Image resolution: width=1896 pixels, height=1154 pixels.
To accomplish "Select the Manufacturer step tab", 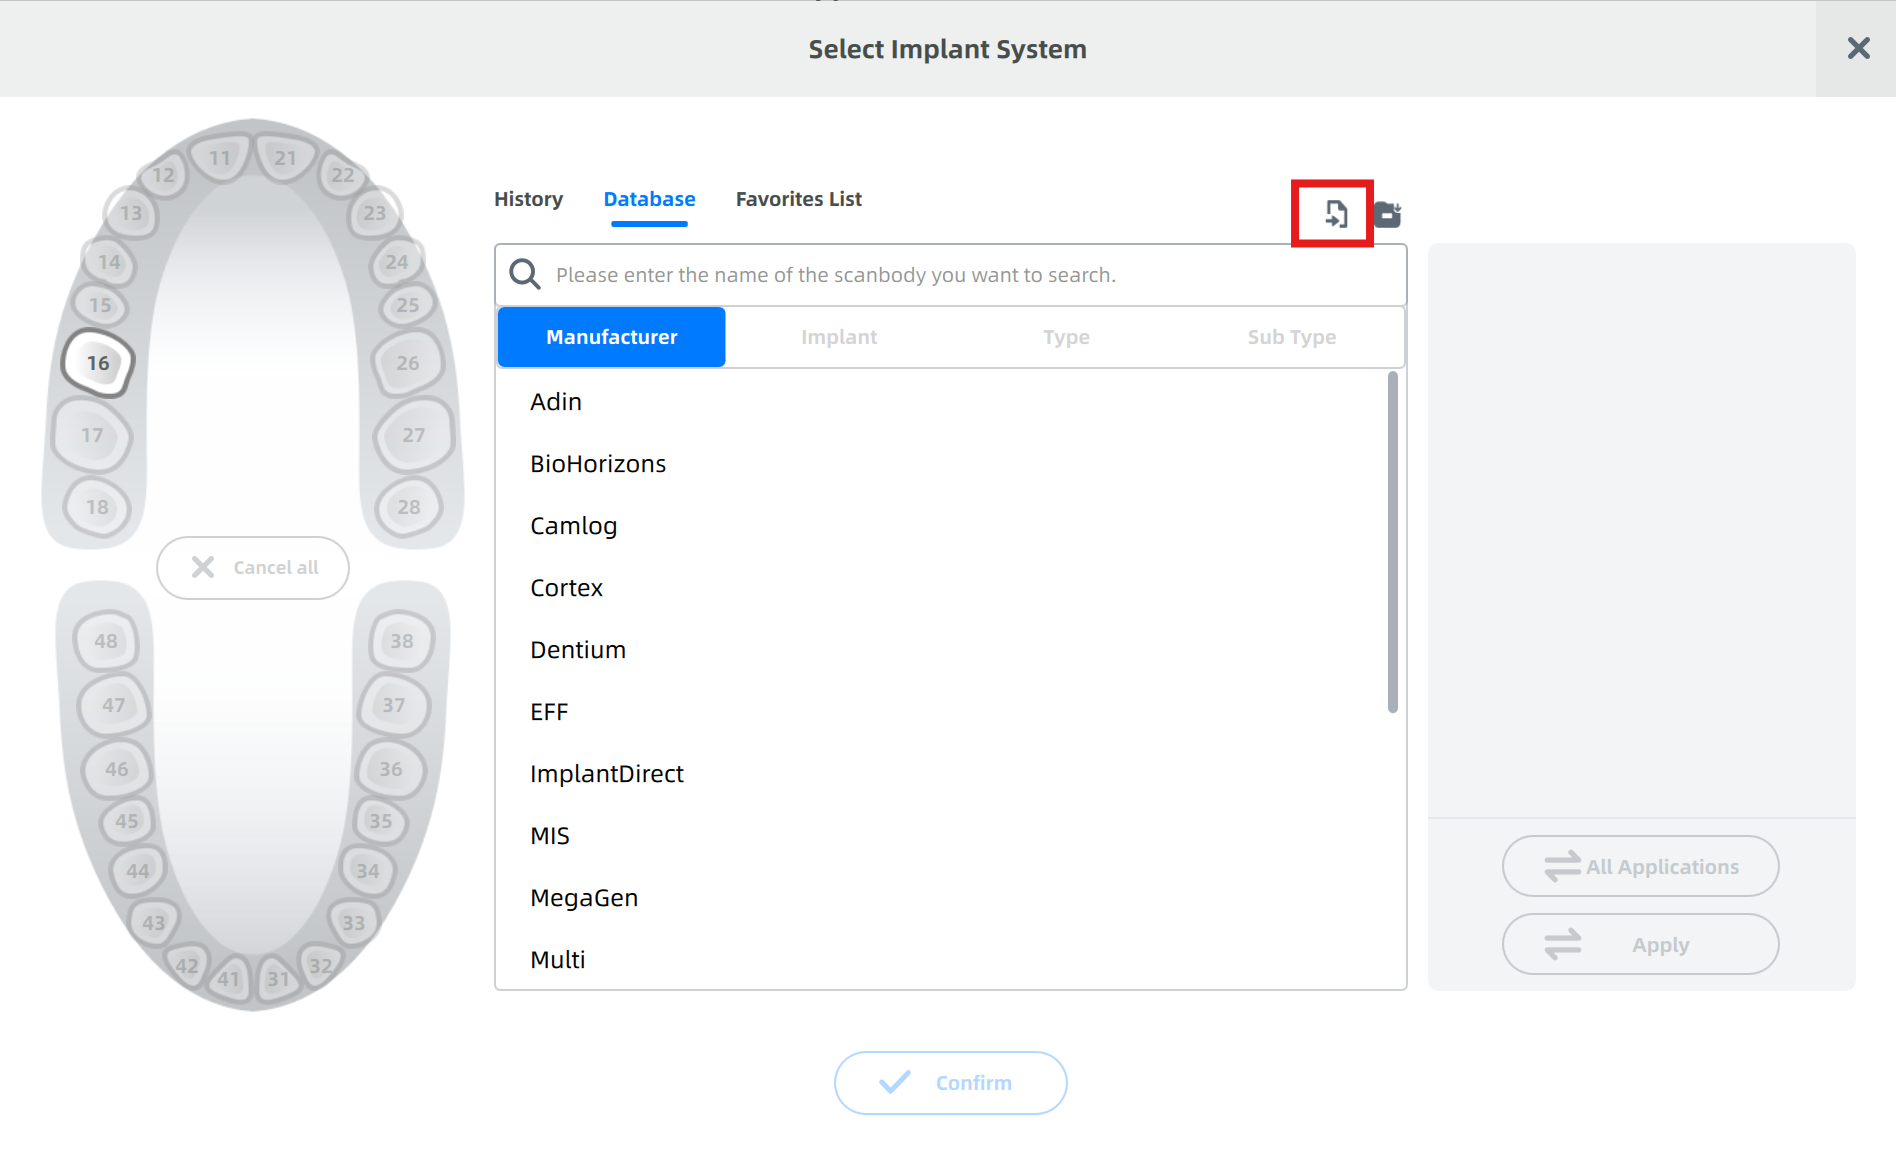I will click(x=612, y=337).
